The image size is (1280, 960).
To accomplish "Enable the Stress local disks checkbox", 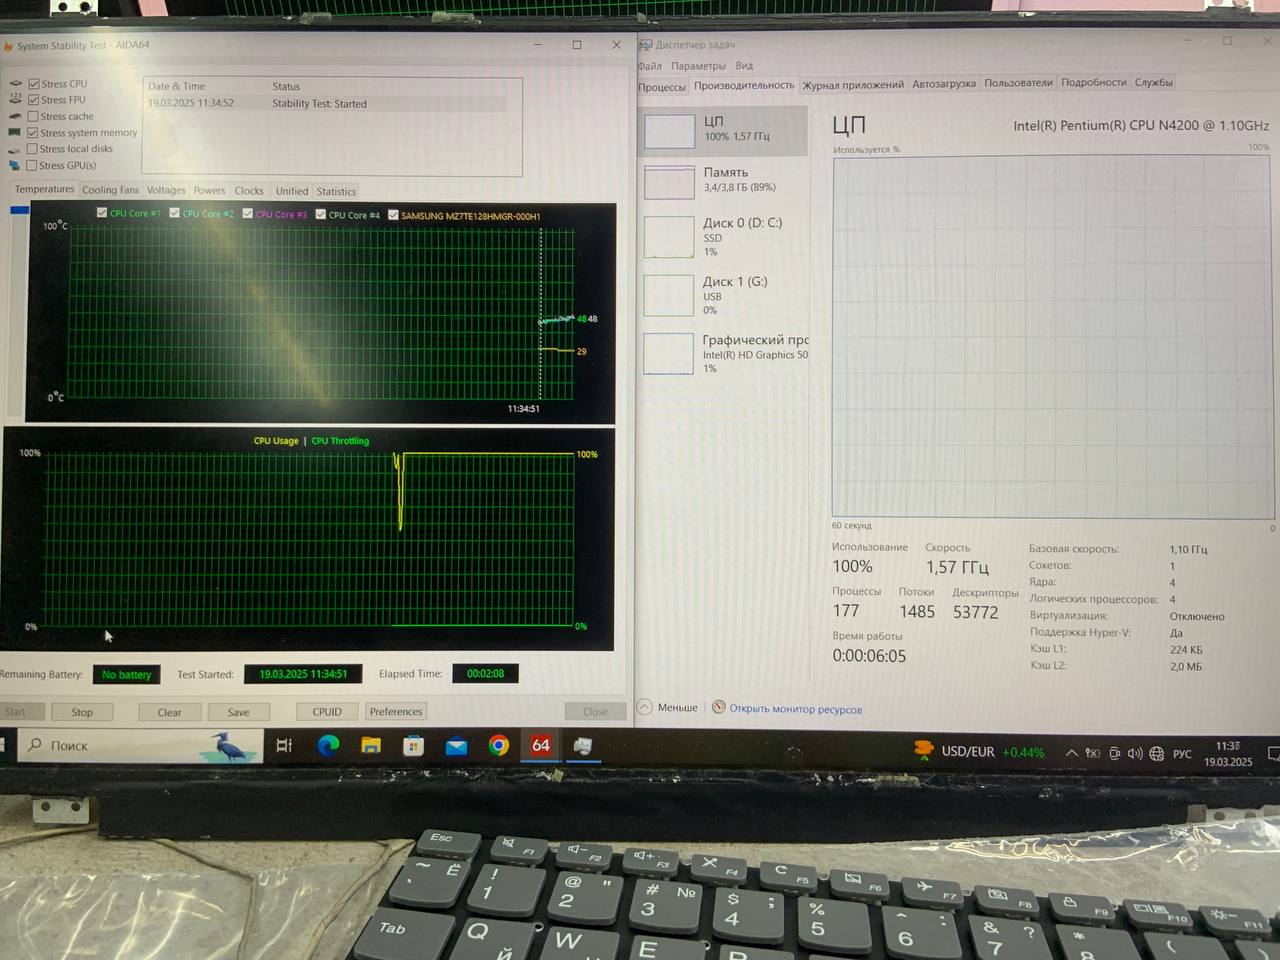I will 32,149.
